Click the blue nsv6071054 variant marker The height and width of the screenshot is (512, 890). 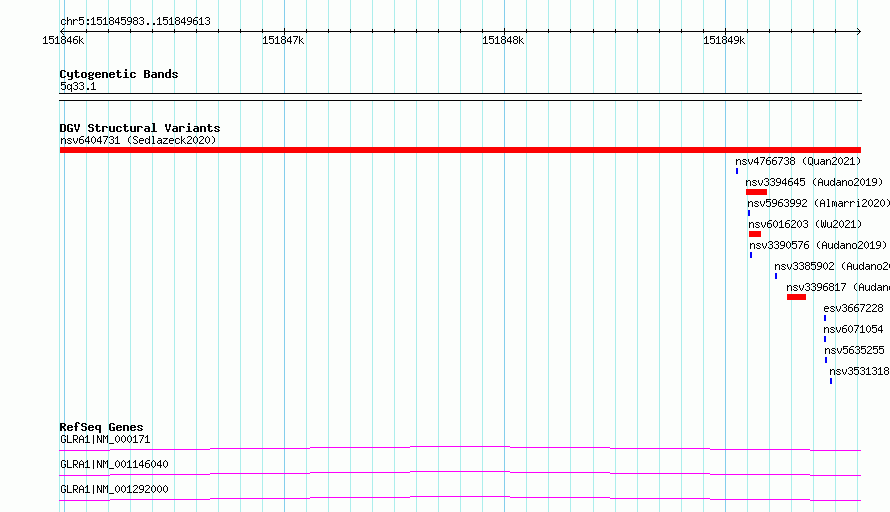pyautogui.click(x=825, y=339)
